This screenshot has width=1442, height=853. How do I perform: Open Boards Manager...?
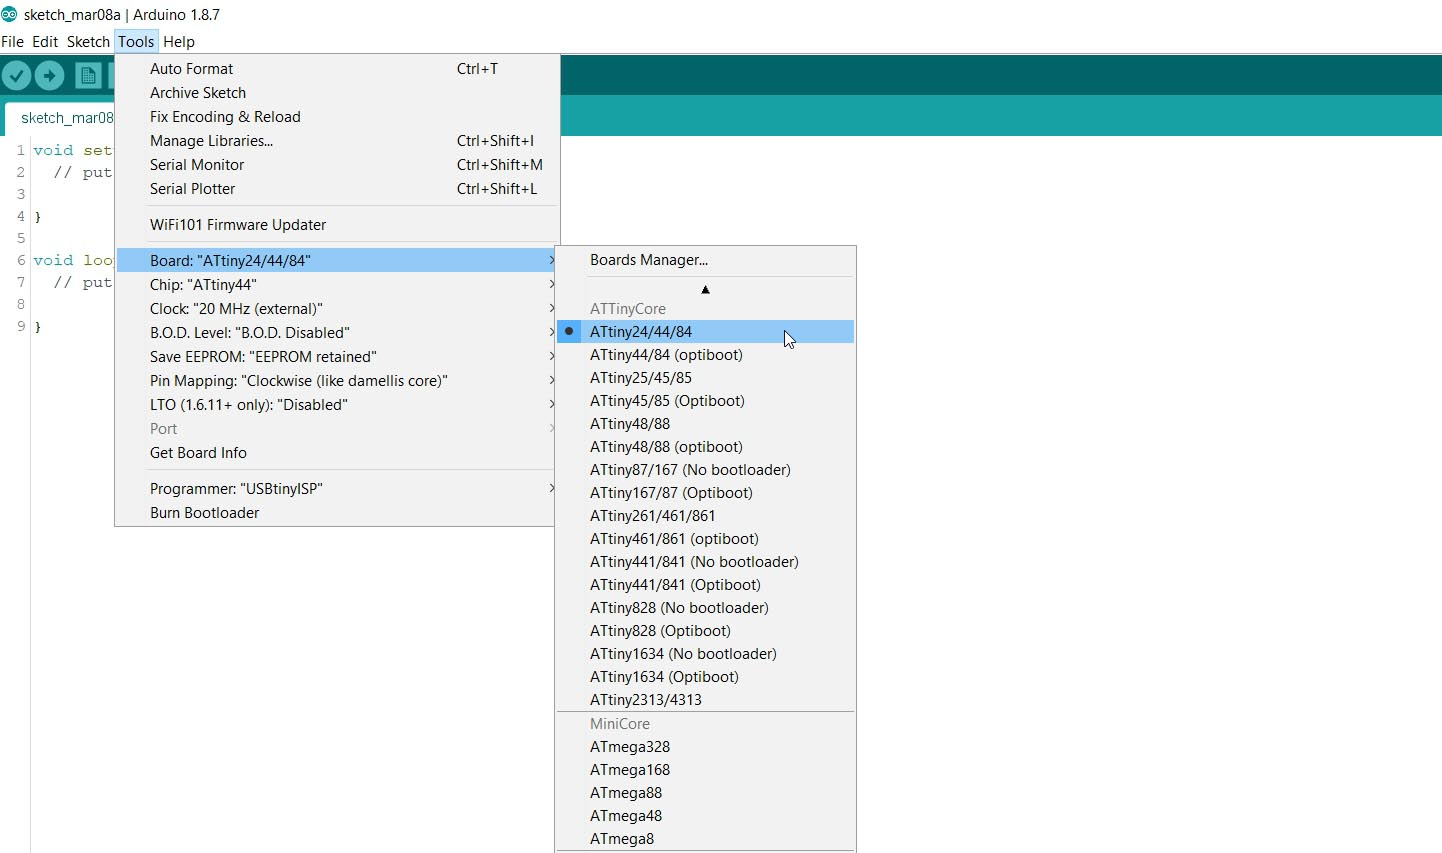705,259
